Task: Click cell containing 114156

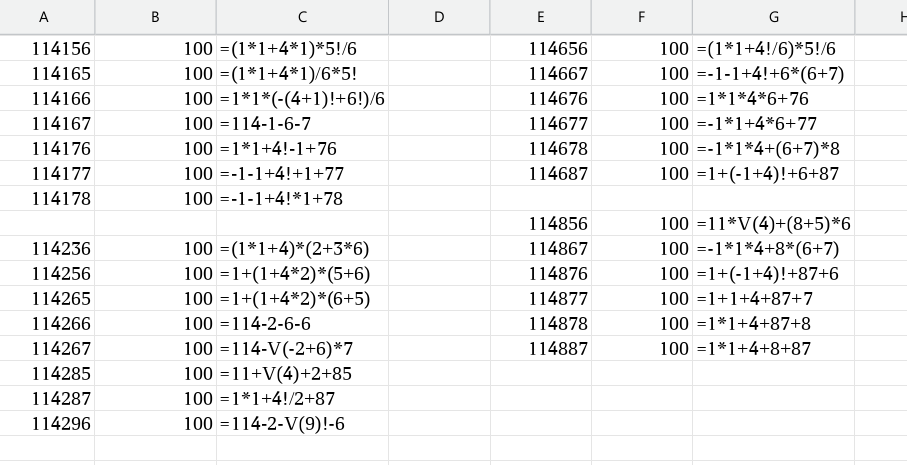Action: click(x=47, y=49)
